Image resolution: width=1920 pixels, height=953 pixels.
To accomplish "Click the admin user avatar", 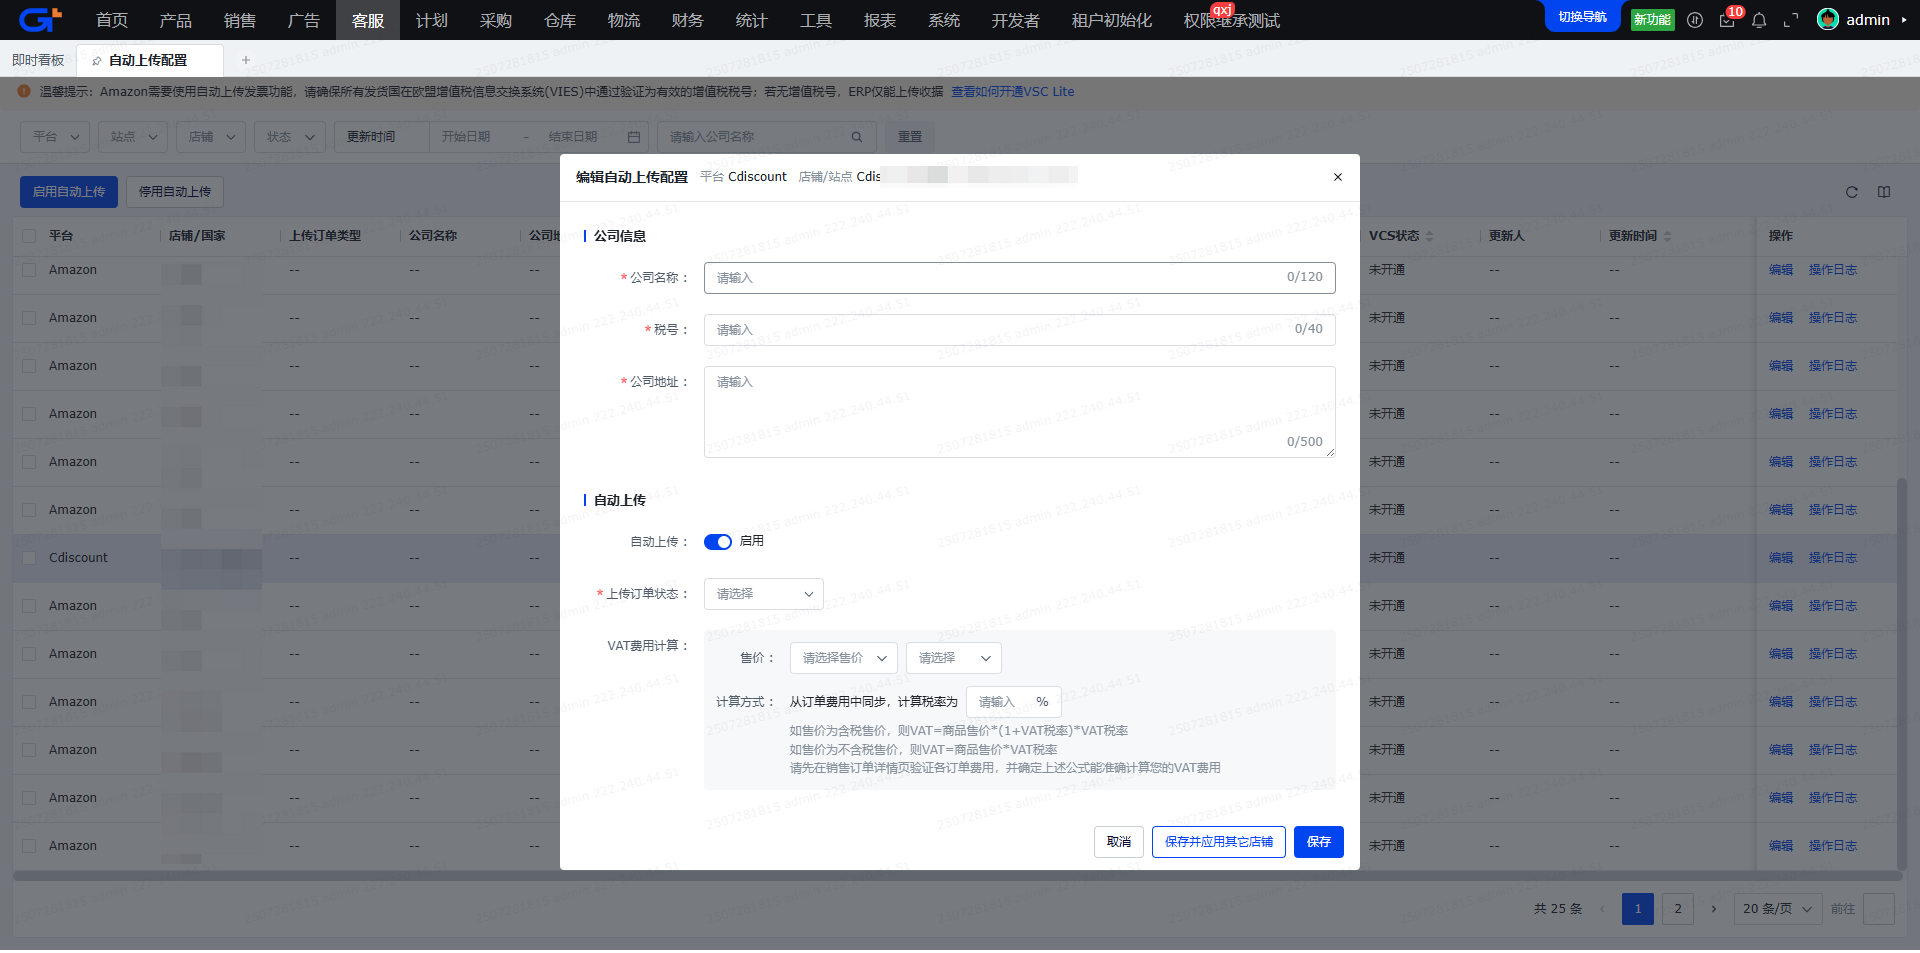I will click(1828, 20).
